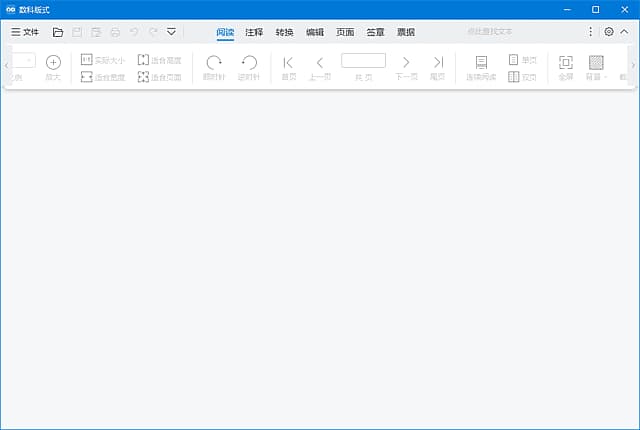
Task: Click the page number input field
Action: click(363, 61)
